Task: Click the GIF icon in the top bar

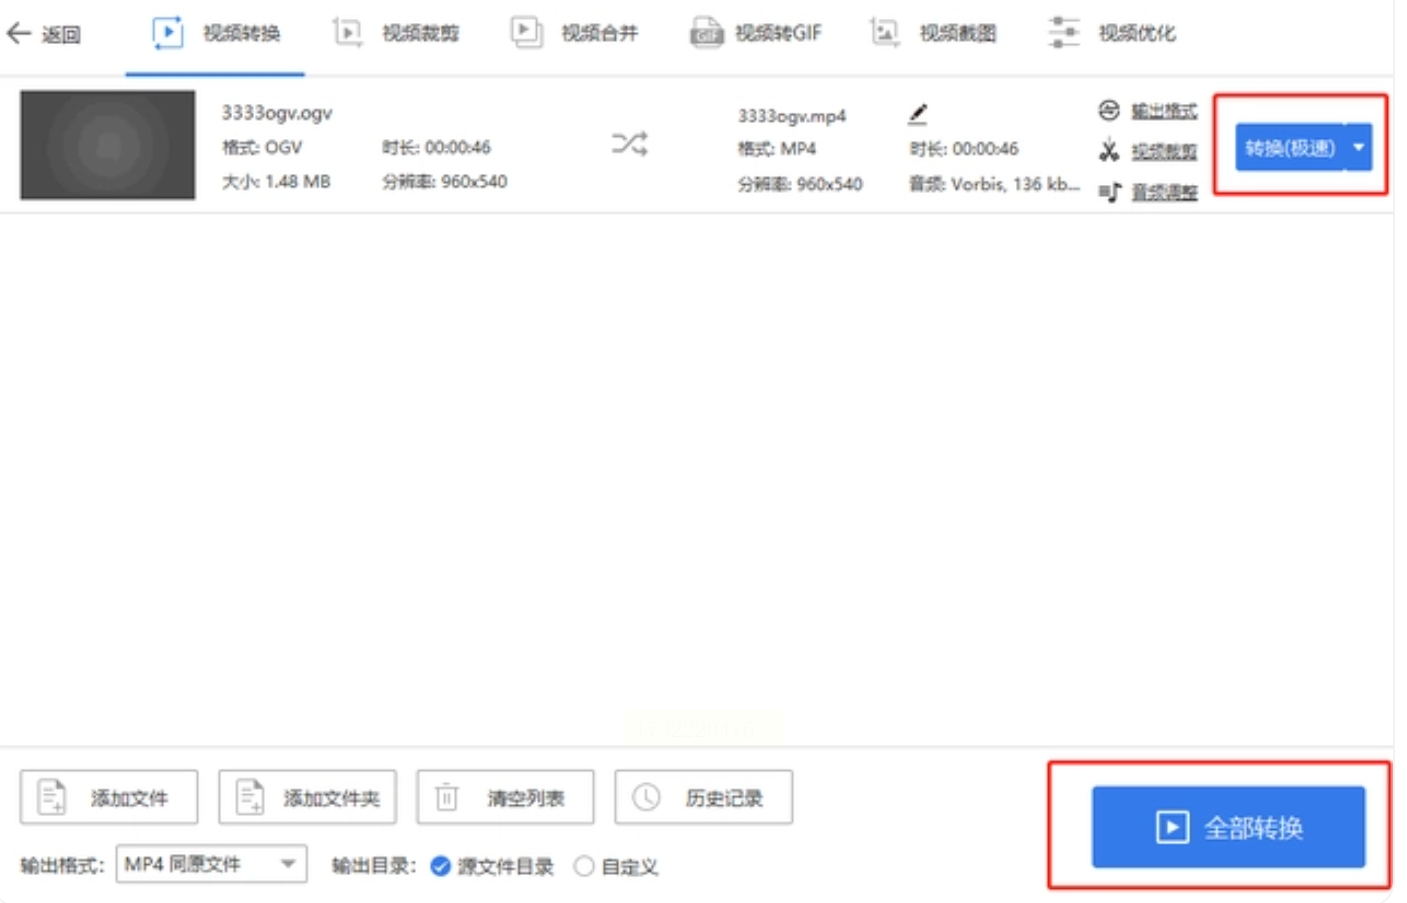Action: point(706,33)
